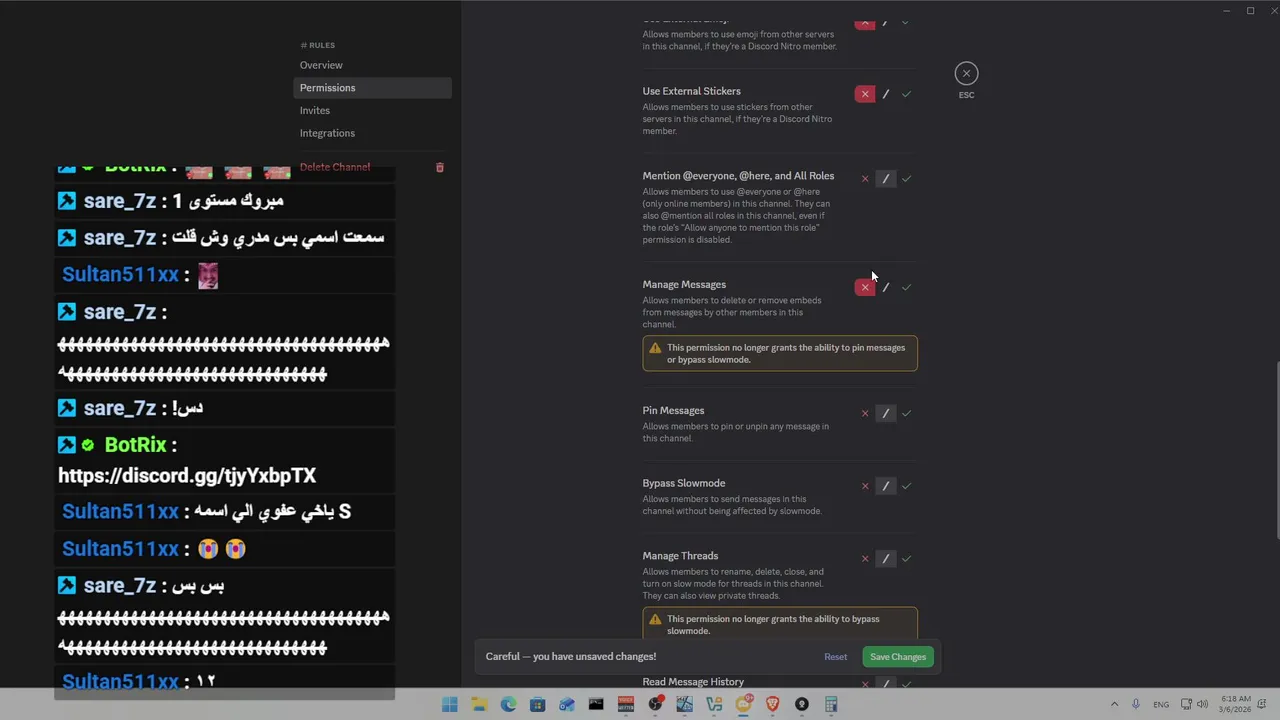Set Manage Threads to neutral slash
The width and height of the screenshot is (1280, 720).
point(886,559)
